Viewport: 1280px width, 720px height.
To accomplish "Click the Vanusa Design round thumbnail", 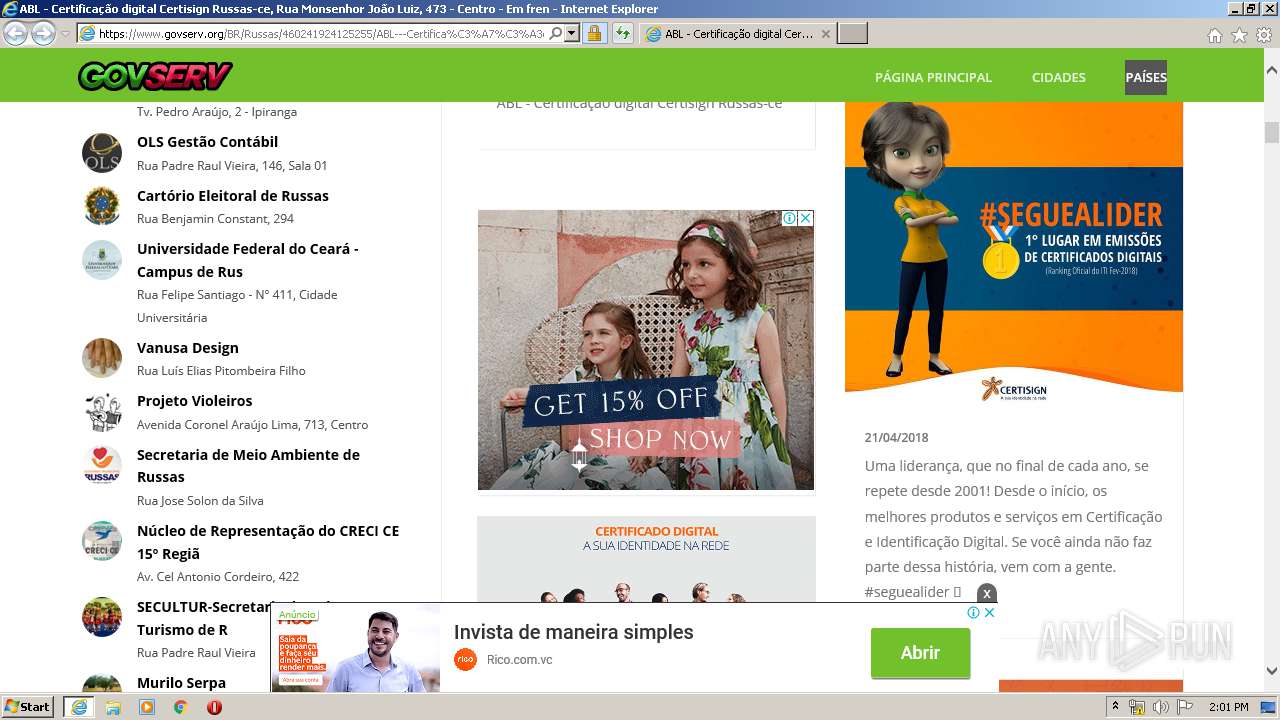I will pyautogui.click(x=102, y=358).
